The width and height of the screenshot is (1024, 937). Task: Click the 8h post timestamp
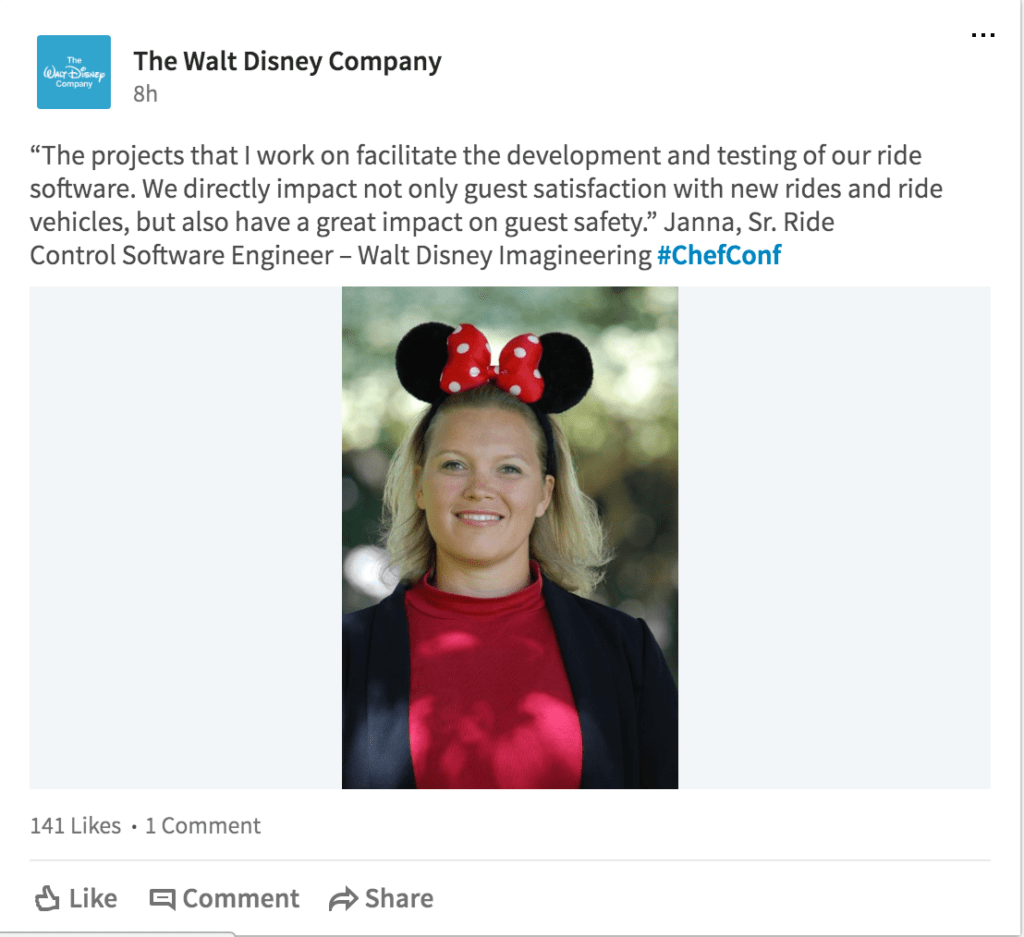tap(145, 95)
